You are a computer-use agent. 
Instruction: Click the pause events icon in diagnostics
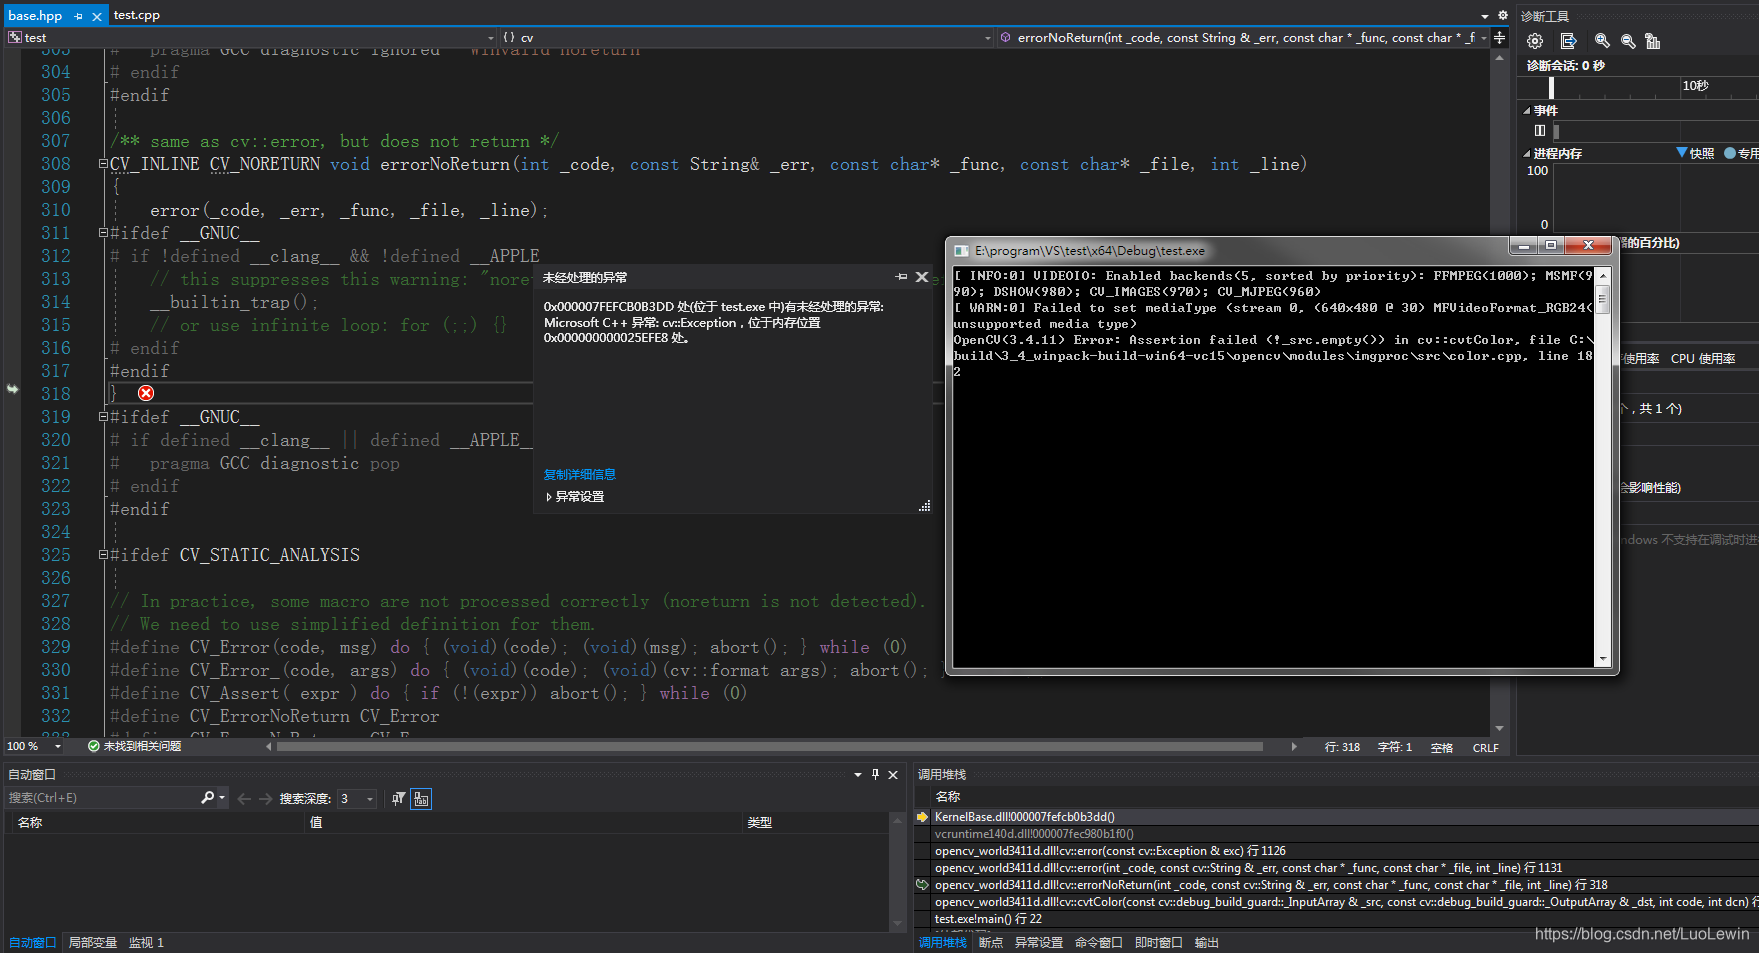click(x=1540, y=131)
